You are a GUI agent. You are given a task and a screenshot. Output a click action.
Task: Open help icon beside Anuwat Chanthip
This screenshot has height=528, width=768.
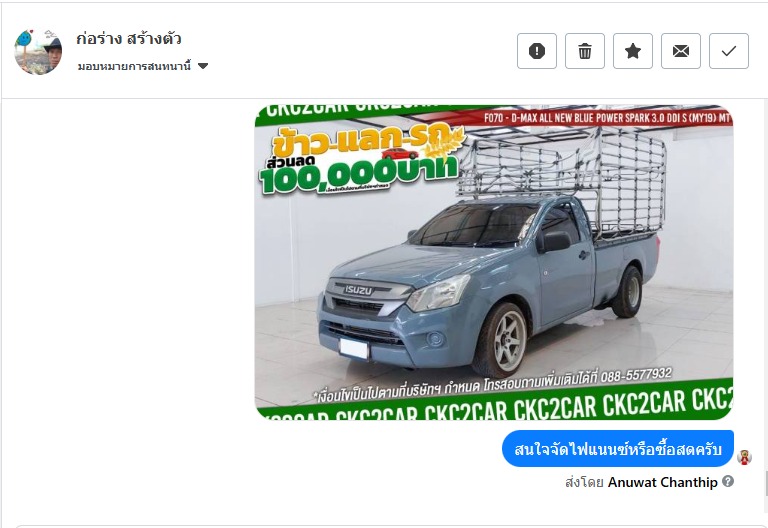pos(728,481)
